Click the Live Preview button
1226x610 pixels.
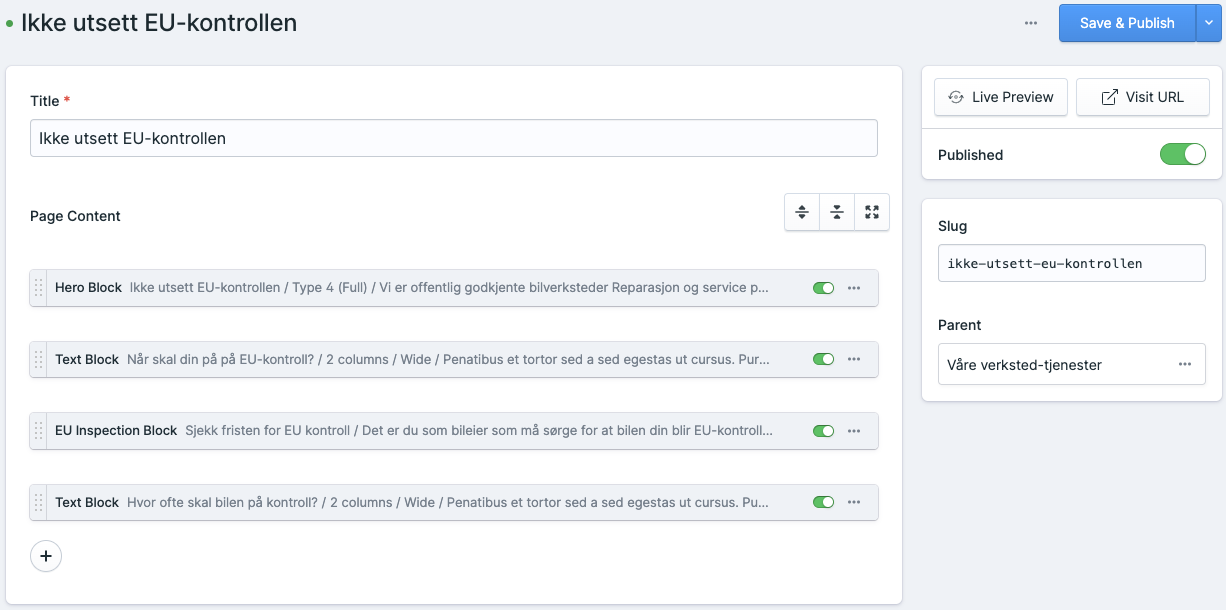point(1001,97)
